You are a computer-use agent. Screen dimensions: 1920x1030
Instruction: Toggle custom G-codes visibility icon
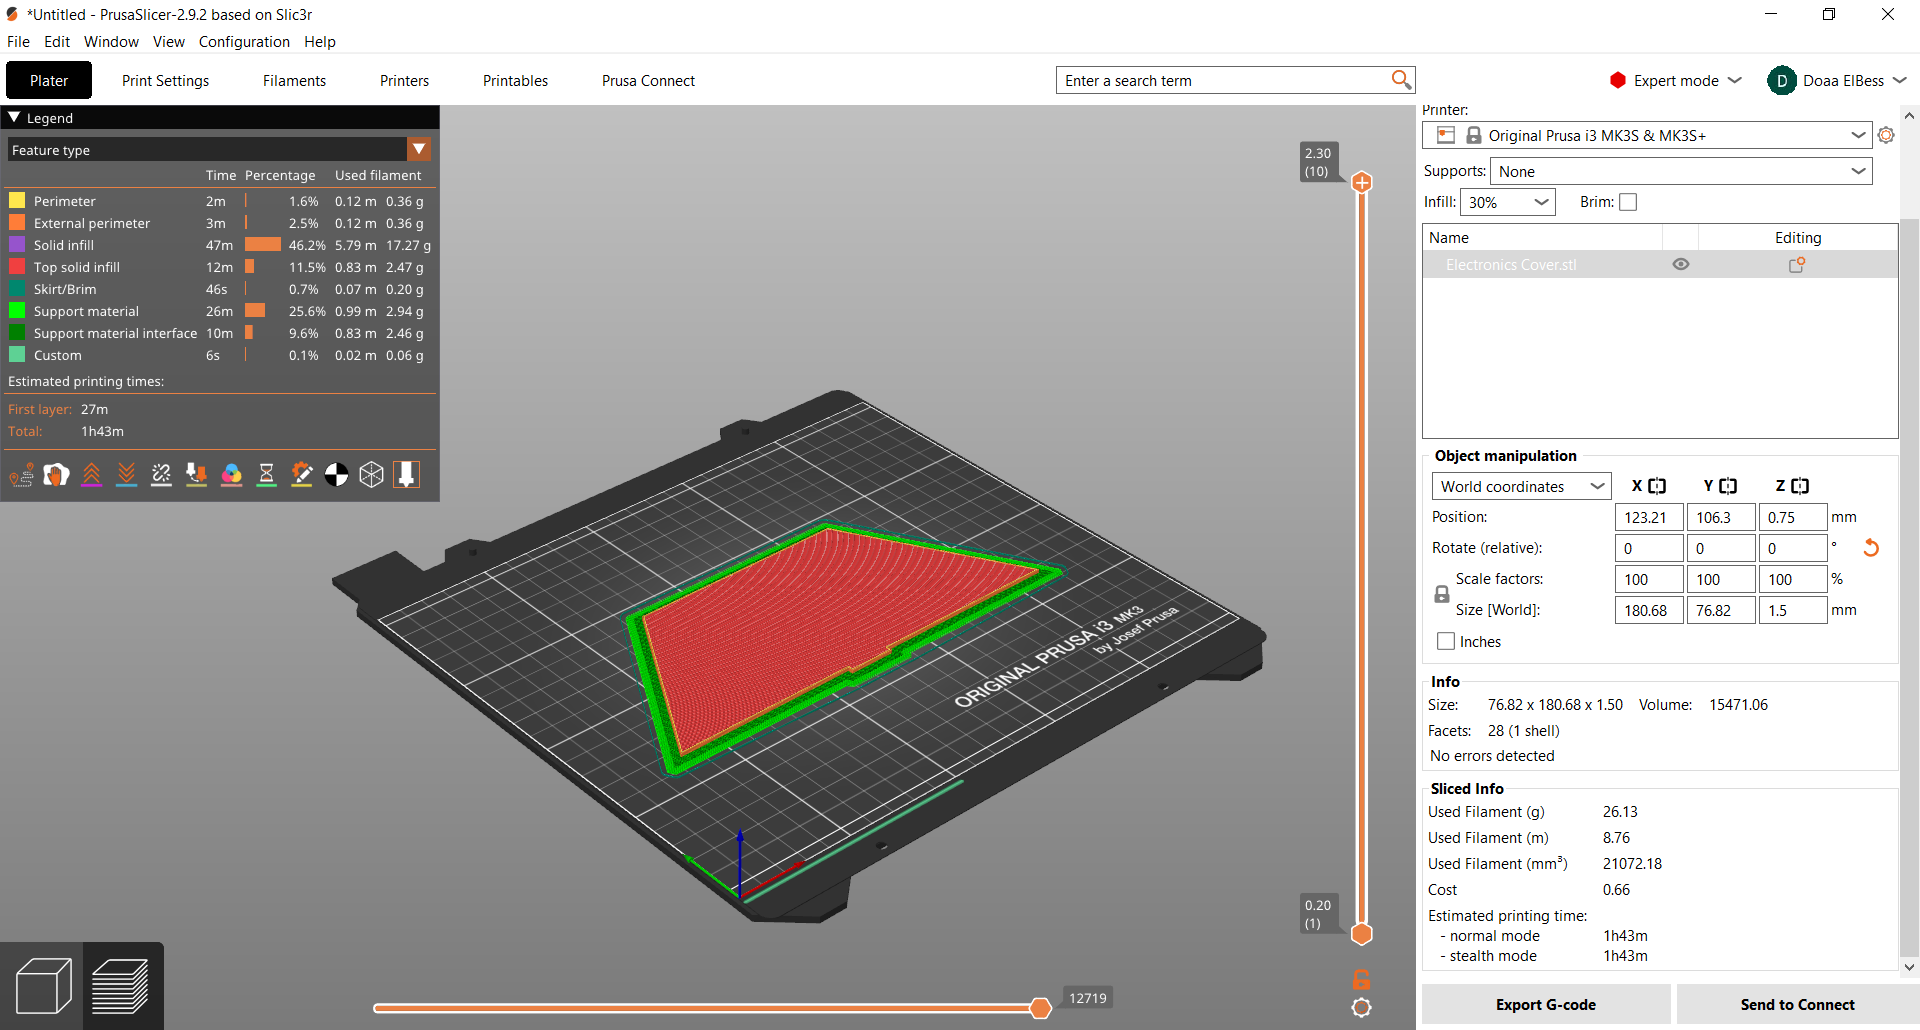pos(301,474)
